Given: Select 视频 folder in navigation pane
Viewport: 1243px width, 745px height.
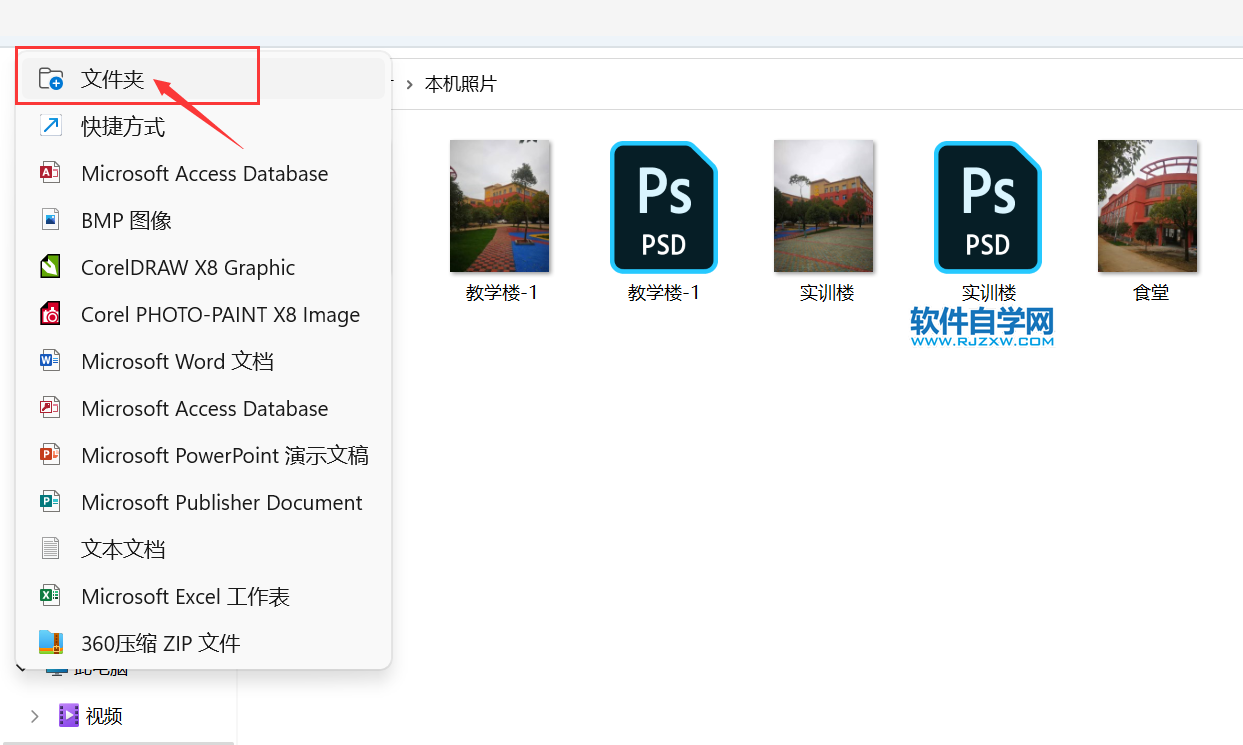Looking at the screenshot, I should [103, 716].
